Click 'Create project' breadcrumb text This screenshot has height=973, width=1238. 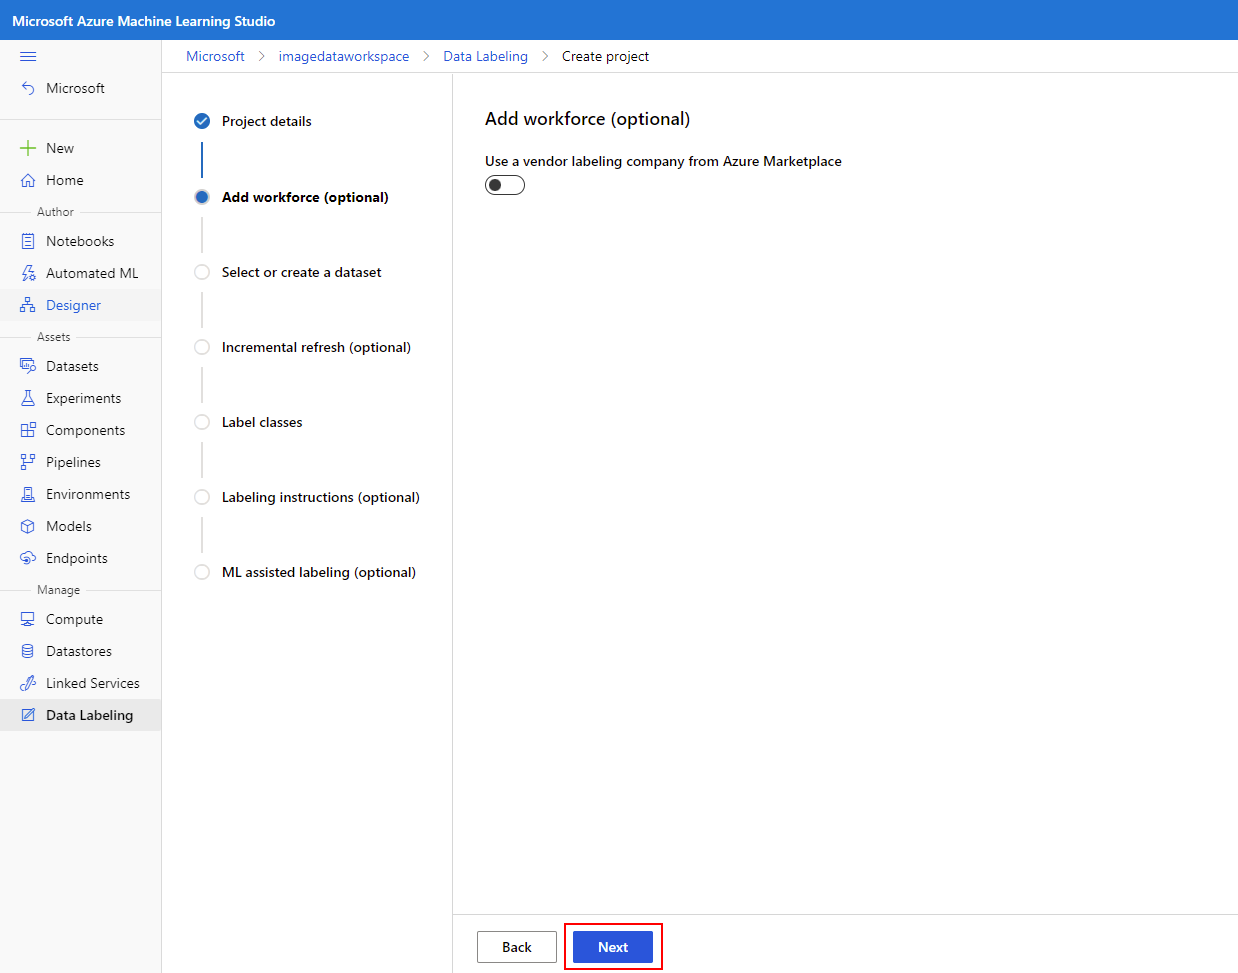pos(605,56)
